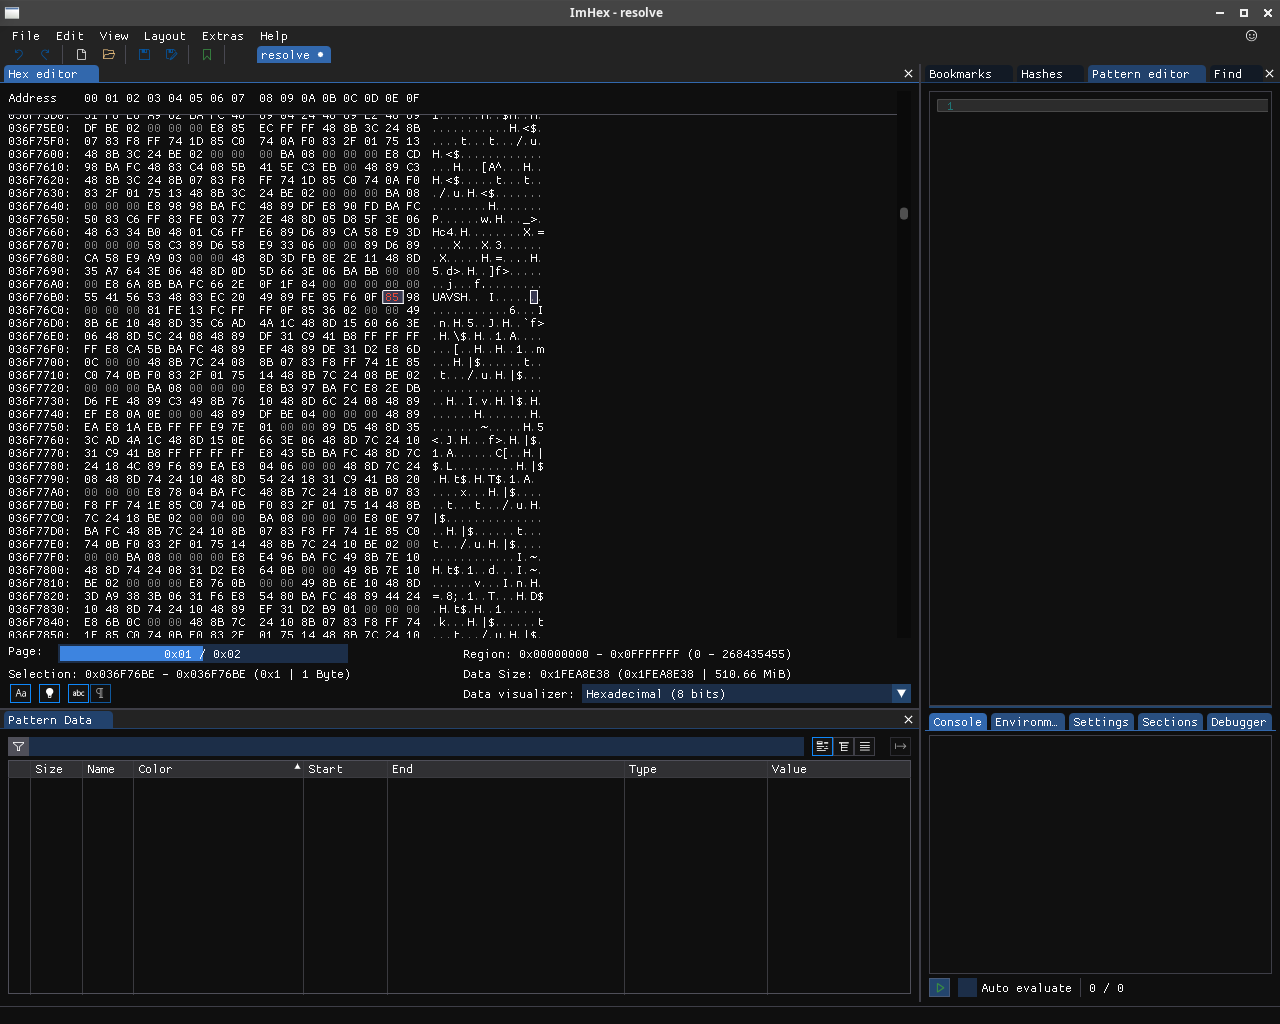Save the project with the floppy disk icon
This screenshot has width=1280, height=1024.
point(143,55)
